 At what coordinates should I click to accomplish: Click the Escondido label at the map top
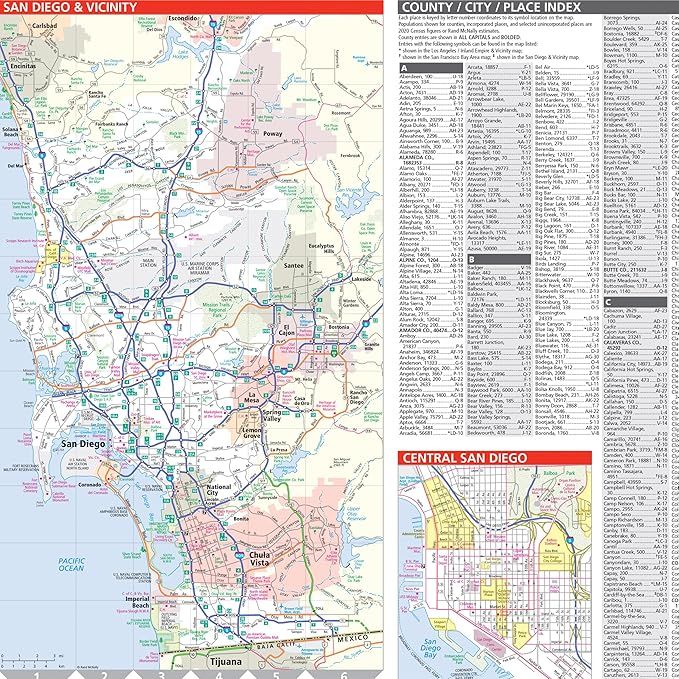[x=183, y=19]
